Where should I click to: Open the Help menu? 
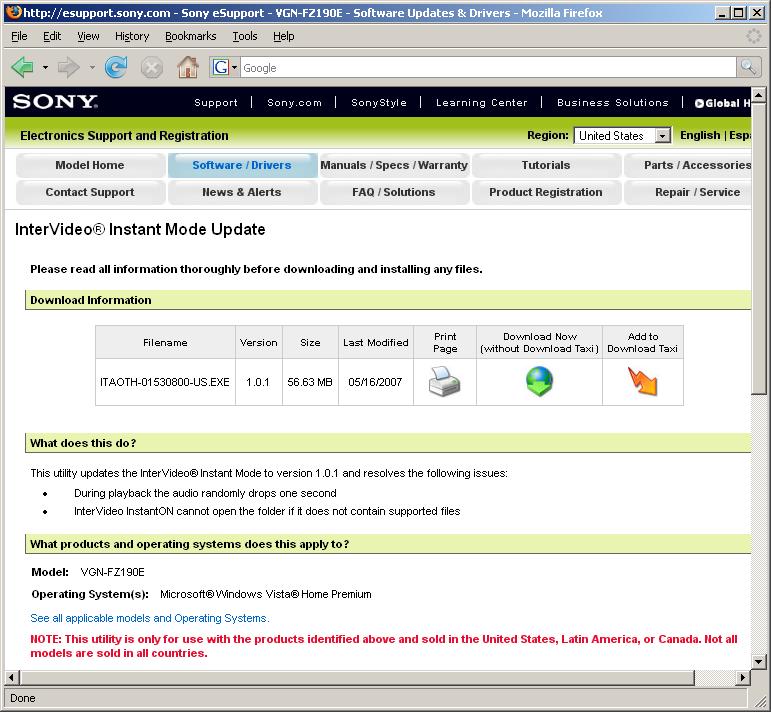point(284,36)
